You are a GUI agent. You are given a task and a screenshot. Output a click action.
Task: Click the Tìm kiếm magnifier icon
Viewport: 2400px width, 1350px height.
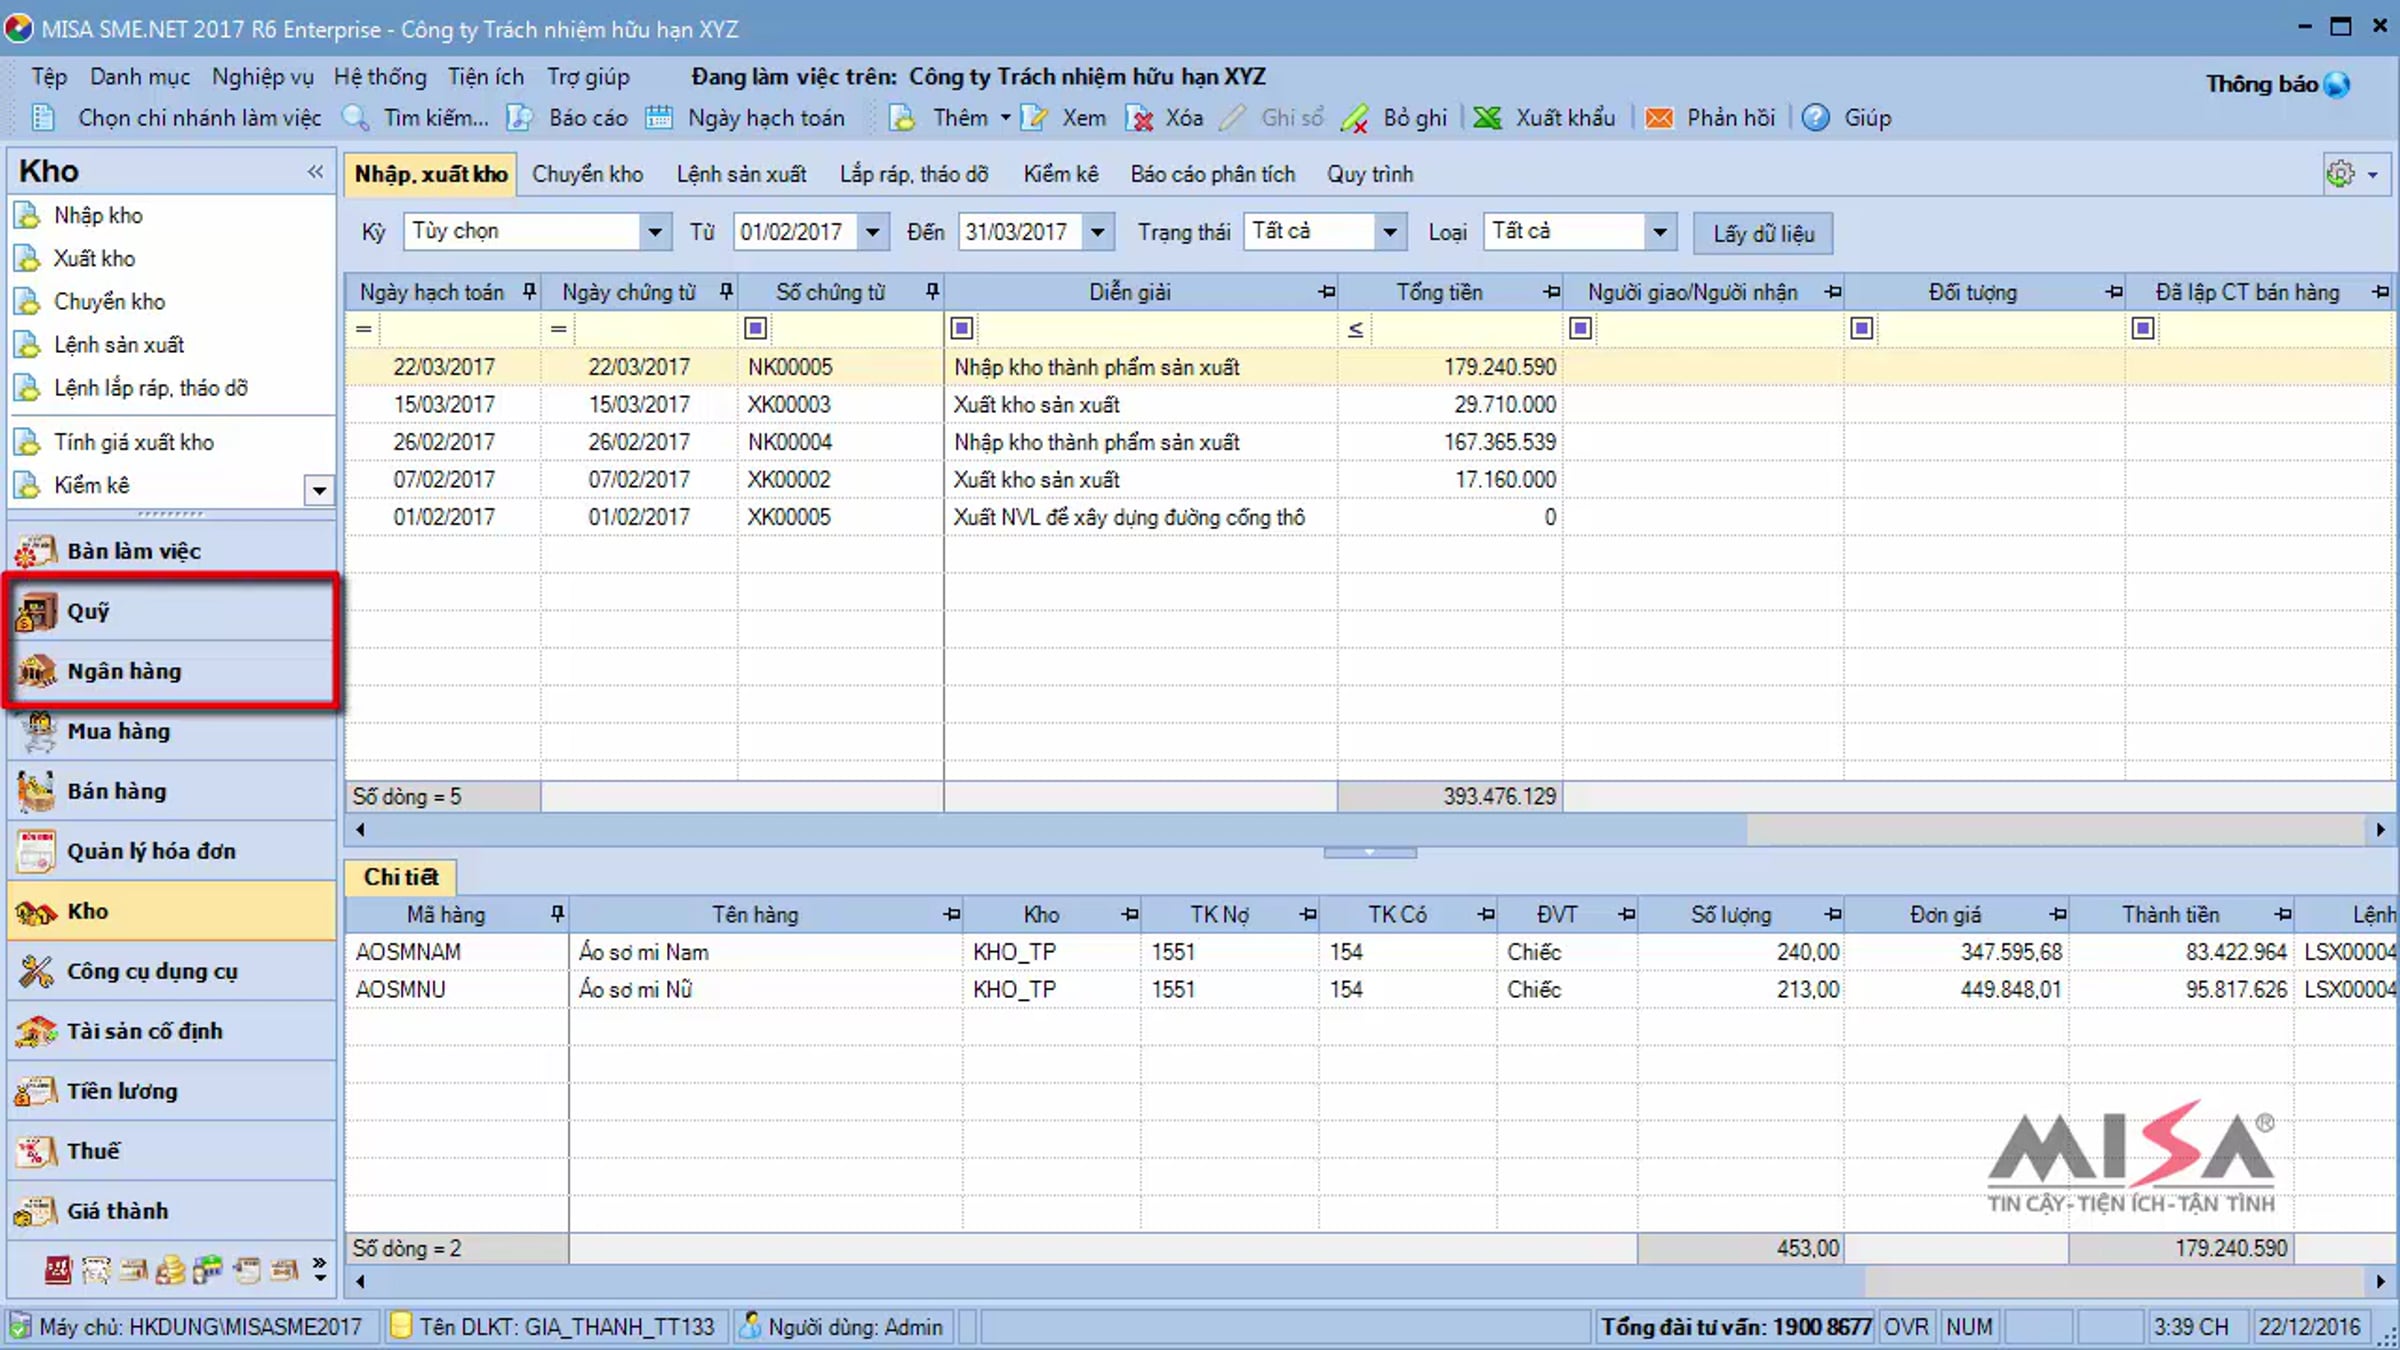[356, 118]
